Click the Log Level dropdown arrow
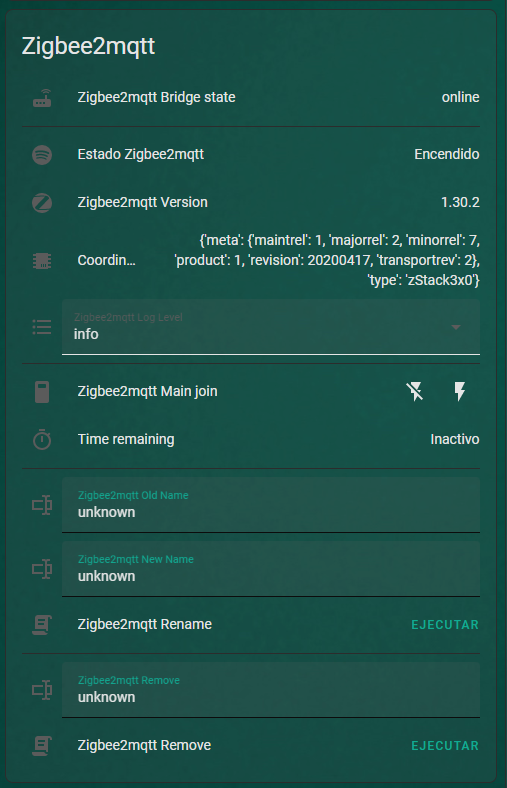Image resolution: width=507 pixels, height=788 pixels. [456, 327]
